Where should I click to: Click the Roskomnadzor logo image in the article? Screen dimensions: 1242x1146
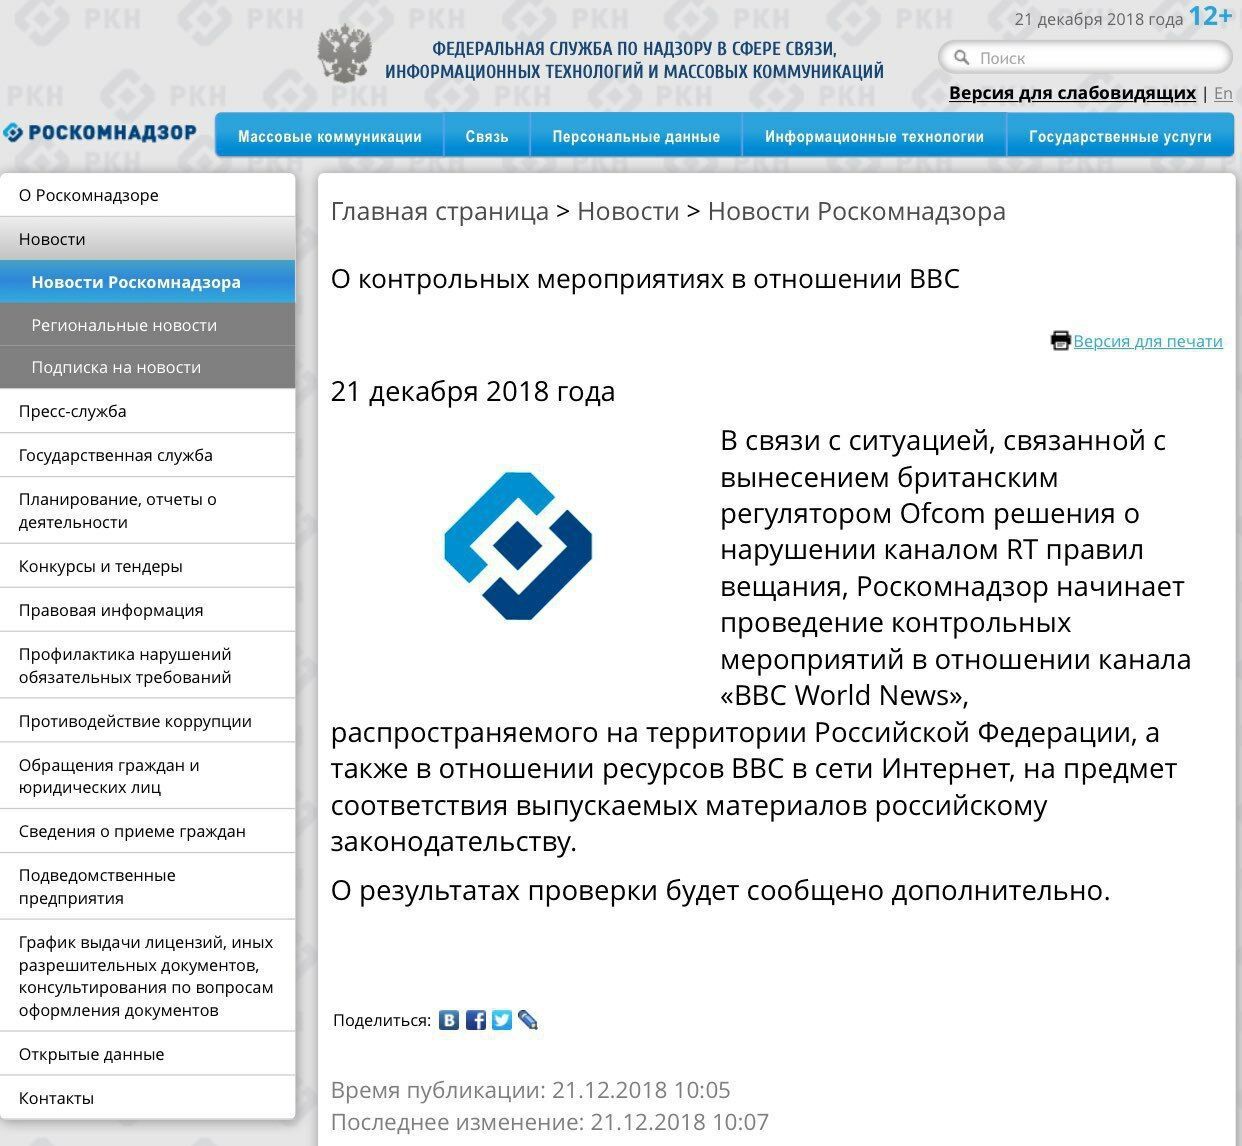518,546
